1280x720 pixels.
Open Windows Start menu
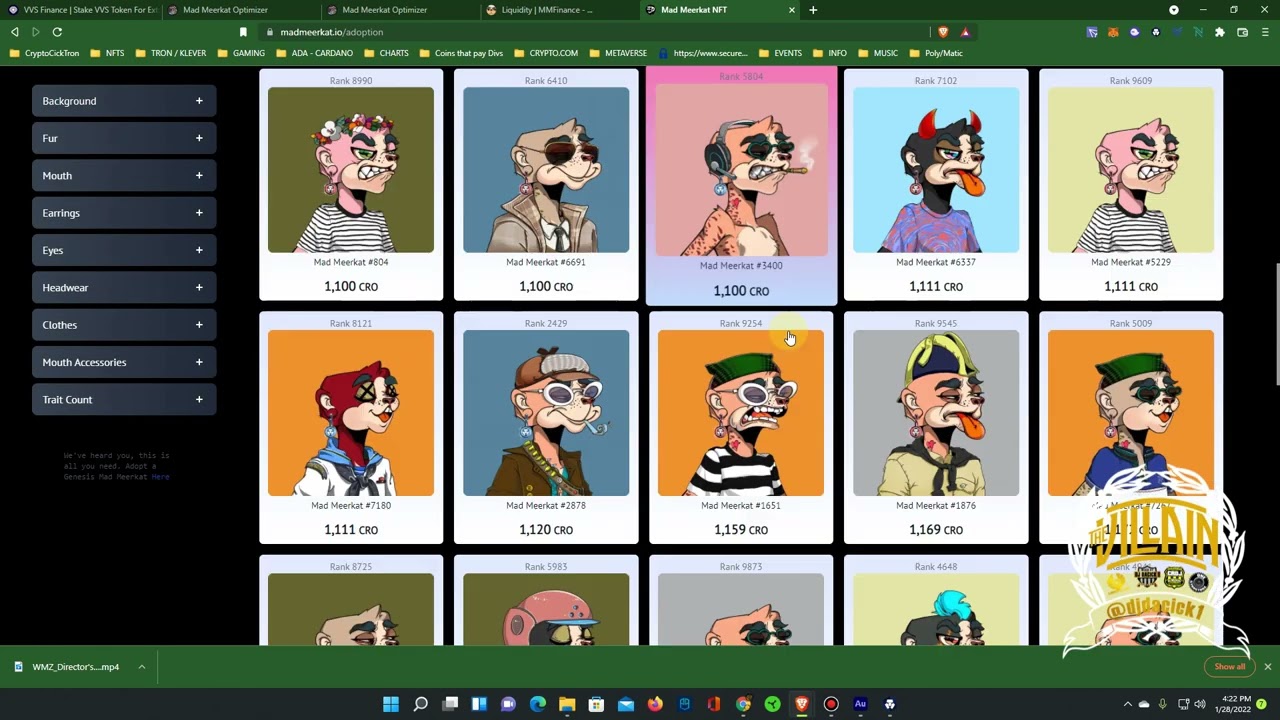tap(391, 704)
